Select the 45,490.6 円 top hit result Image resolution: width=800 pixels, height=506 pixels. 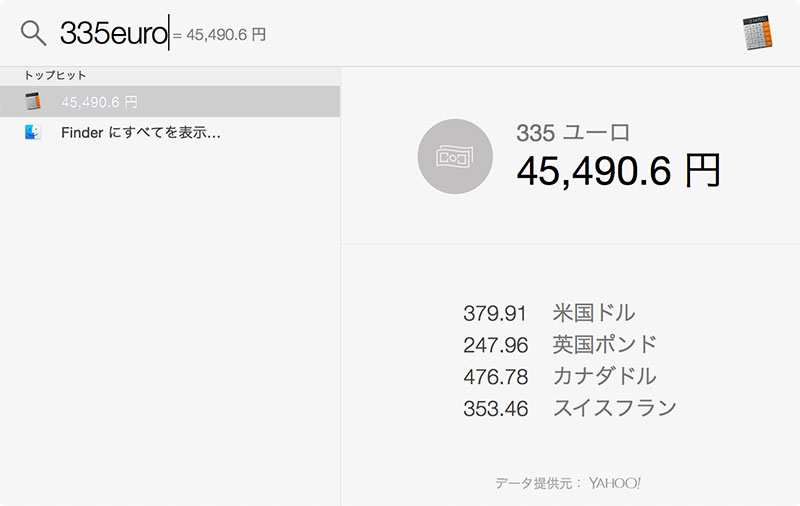coord(170,102)
